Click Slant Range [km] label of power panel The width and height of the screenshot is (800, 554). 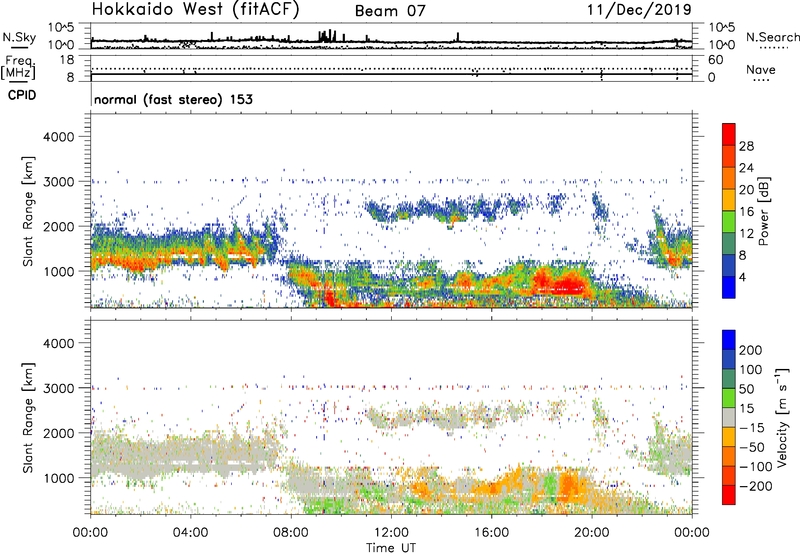28,211
